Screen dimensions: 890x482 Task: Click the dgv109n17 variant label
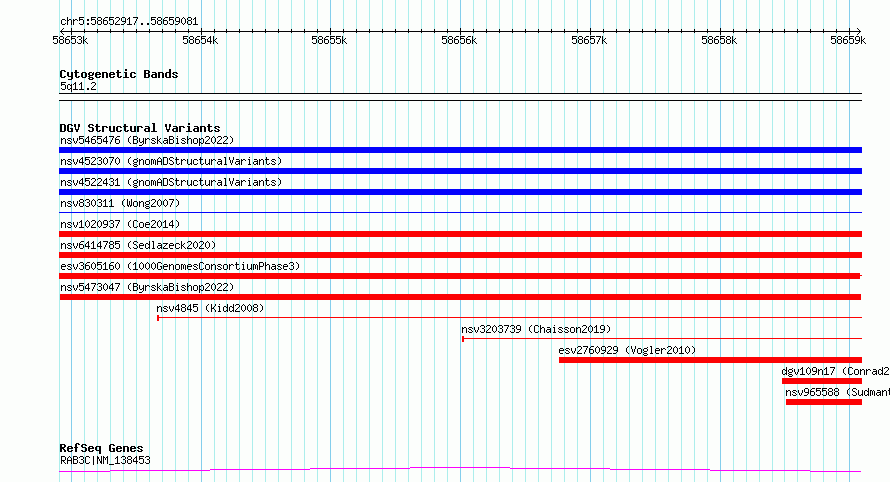tap(835, 371)
